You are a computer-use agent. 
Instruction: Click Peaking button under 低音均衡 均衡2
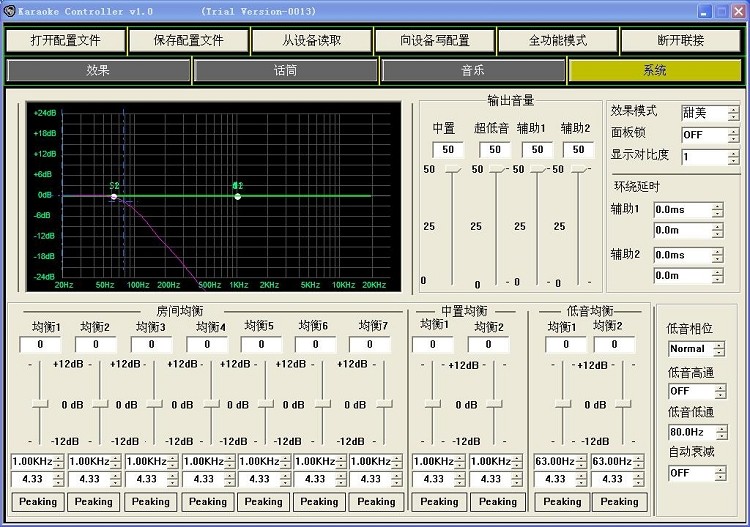pyautogui.click(x=619, y=502)
